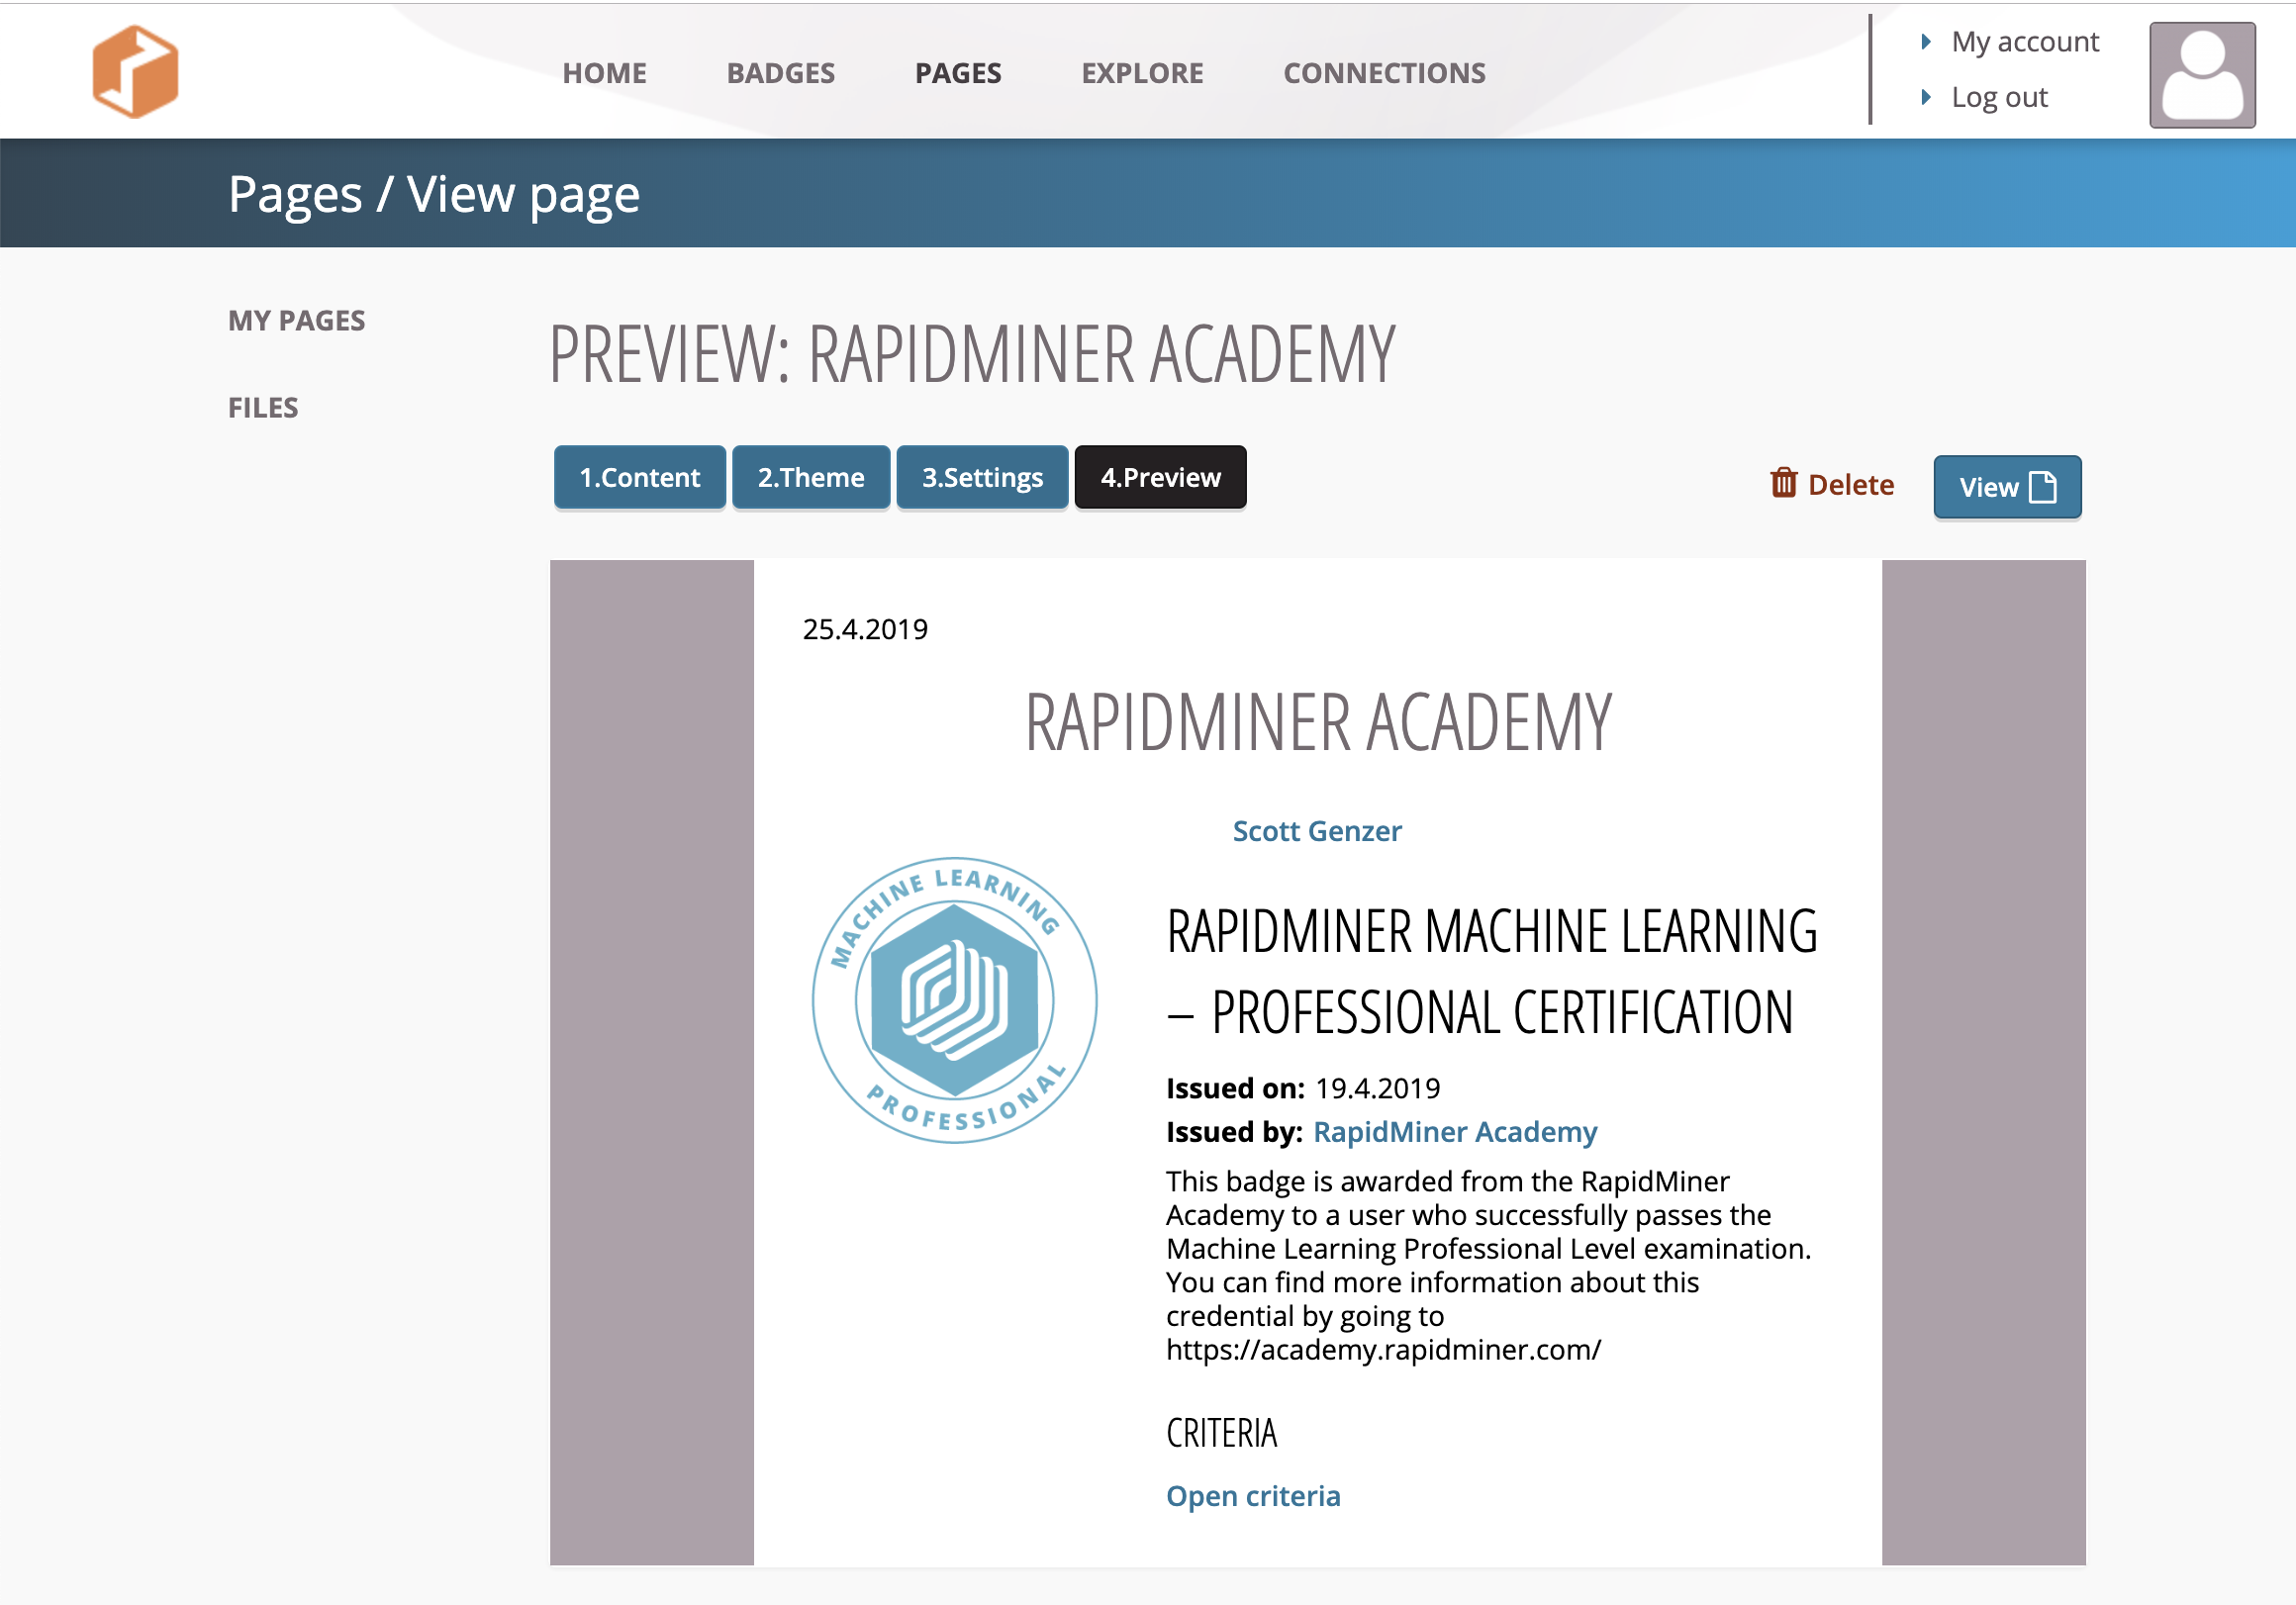Click the Machine Learning Professional Certification heading
Screen dimensions: 2296x1605
1491,971
